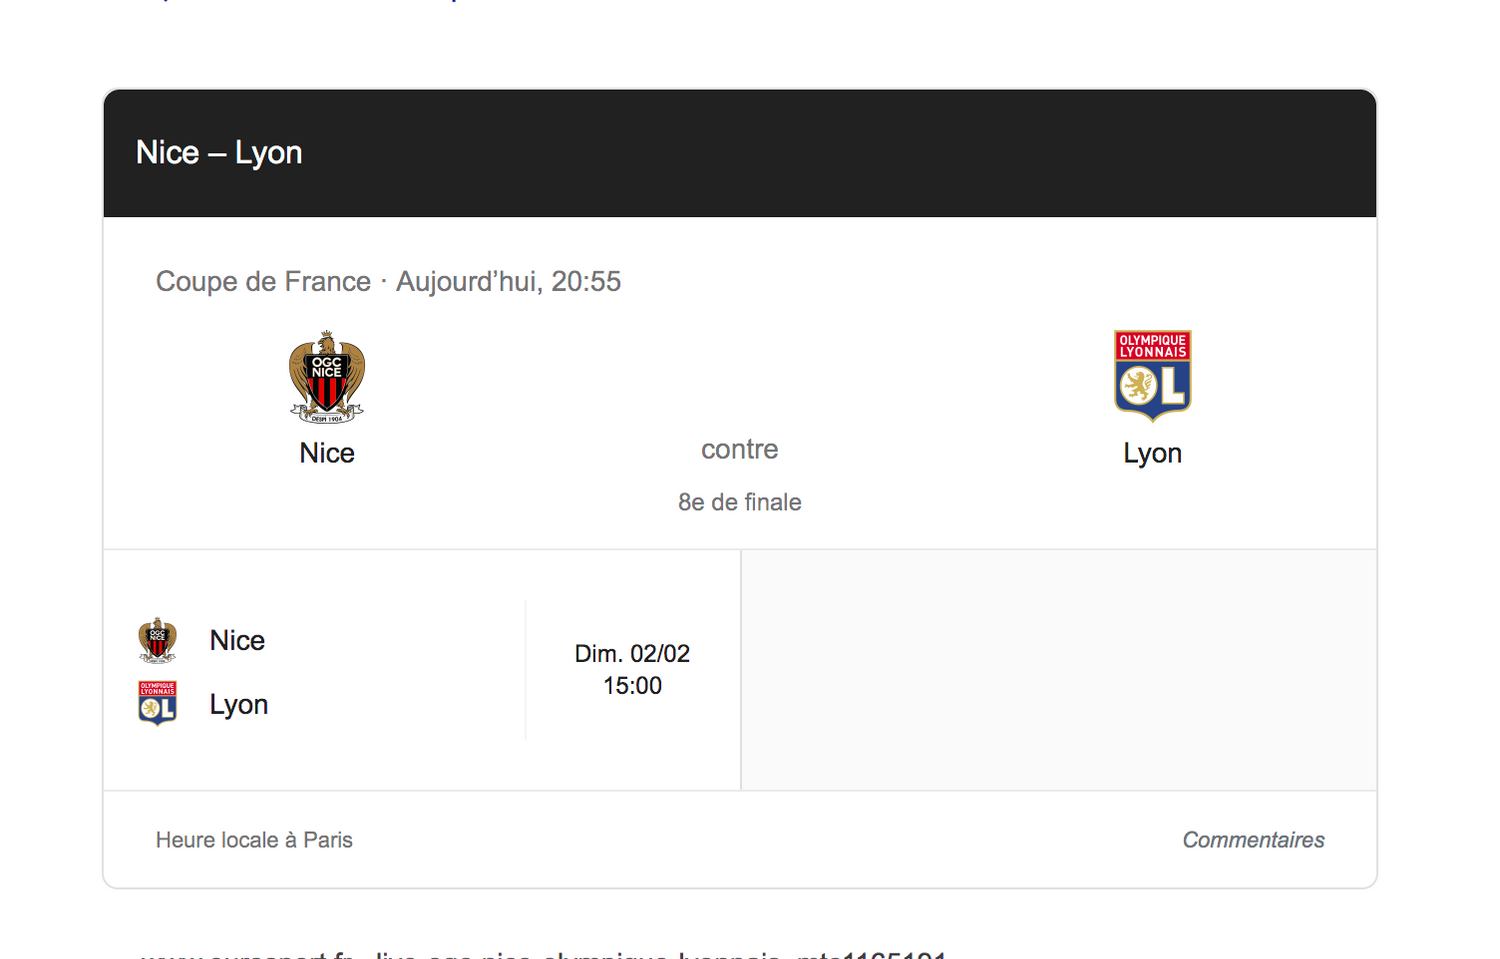Click the Coupe de France competition label
The width and height of the screenshot is (1500, 959).
(263, 282)
